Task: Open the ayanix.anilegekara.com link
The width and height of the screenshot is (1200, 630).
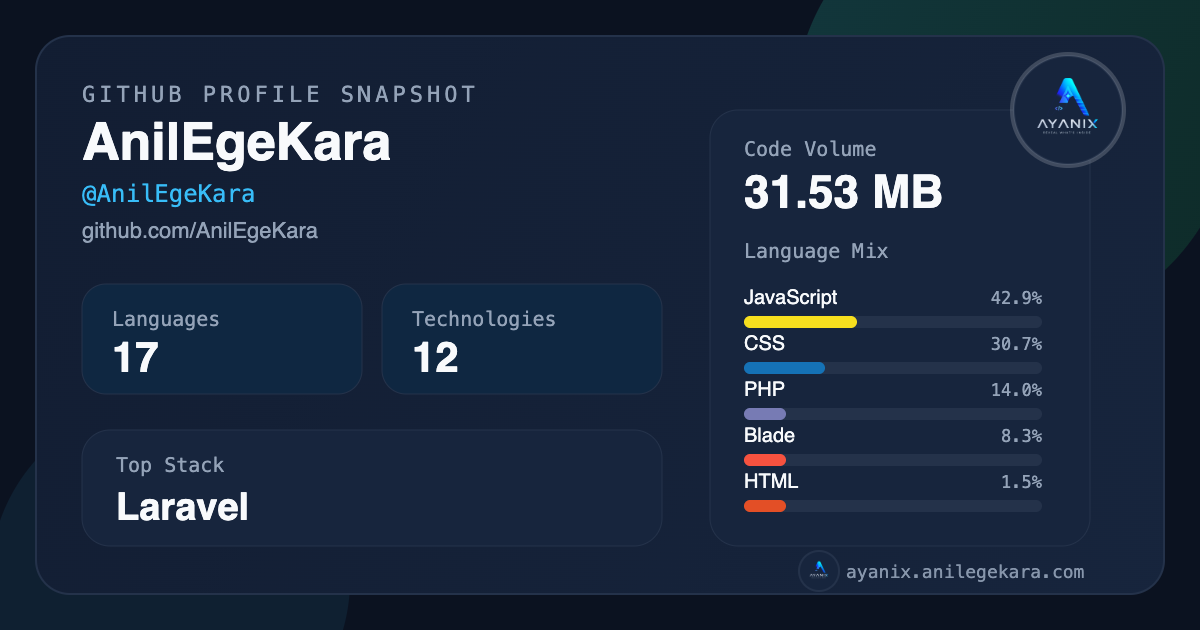Action: tap(965, 573)
